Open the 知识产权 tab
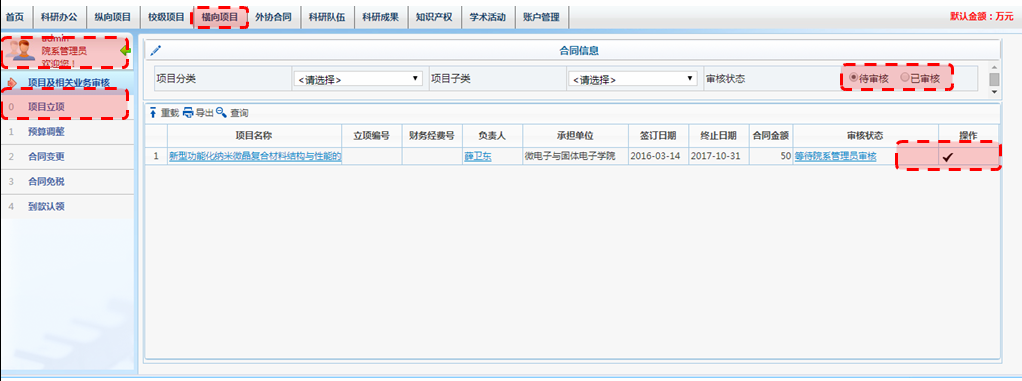The image size is (1022, 381). [434, 18]
